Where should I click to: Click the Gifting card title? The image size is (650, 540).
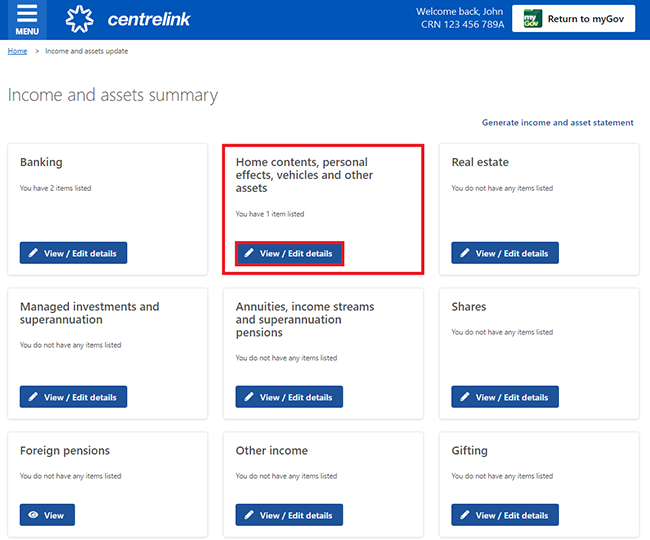coord(470,450)
